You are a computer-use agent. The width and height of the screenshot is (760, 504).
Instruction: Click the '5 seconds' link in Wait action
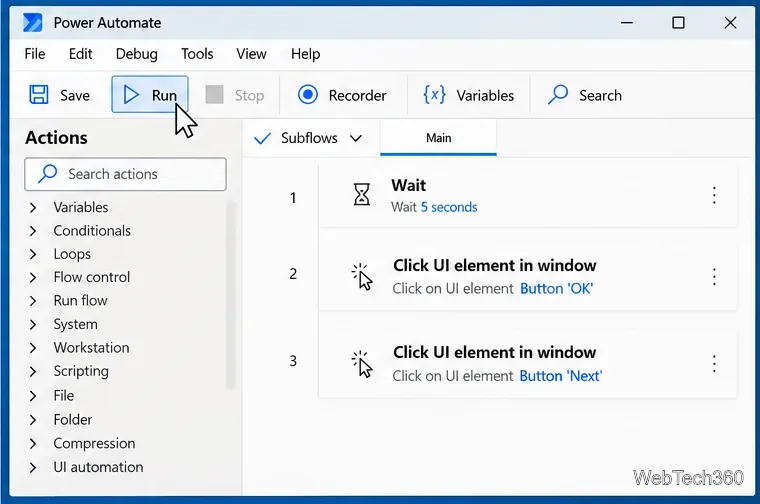tap(449, 207)
